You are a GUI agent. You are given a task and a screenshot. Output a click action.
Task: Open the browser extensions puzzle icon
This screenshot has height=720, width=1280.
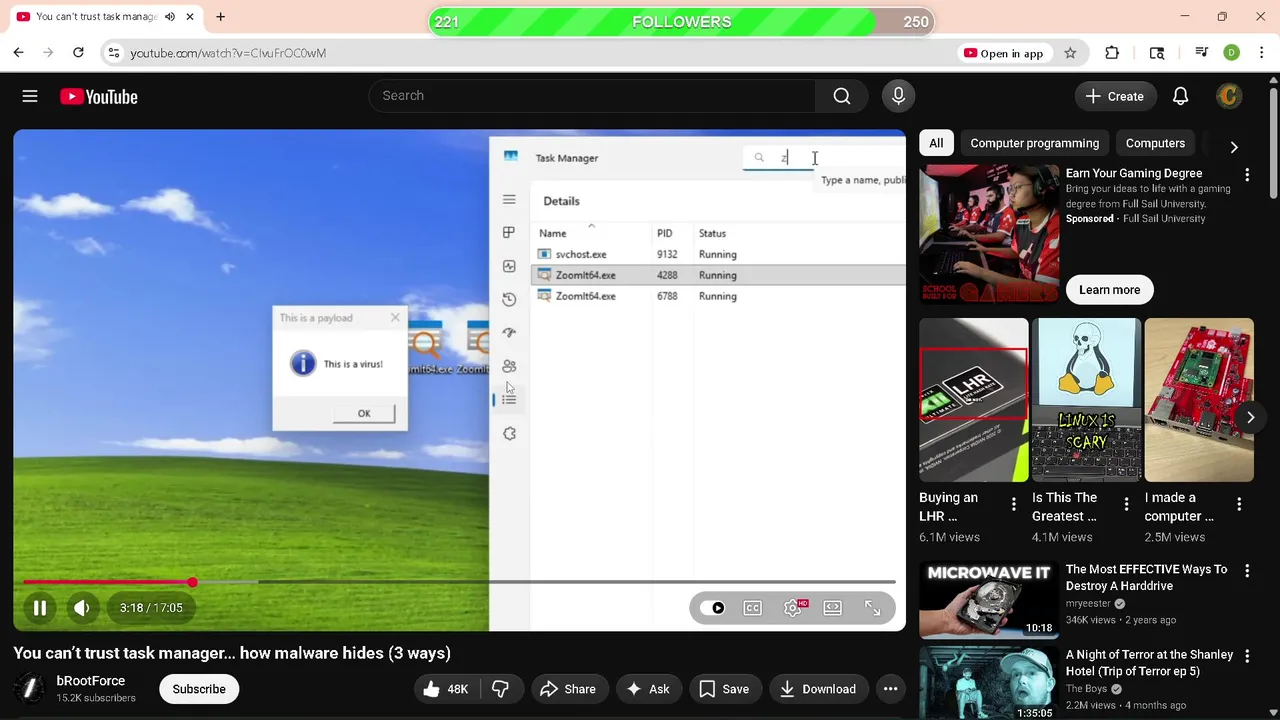click(1112, 53)
